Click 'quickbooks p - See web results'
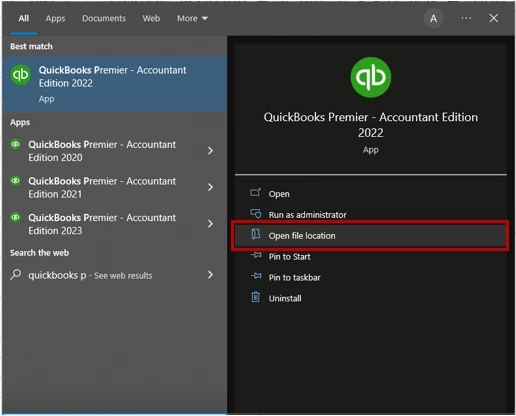 coord(90,275)
